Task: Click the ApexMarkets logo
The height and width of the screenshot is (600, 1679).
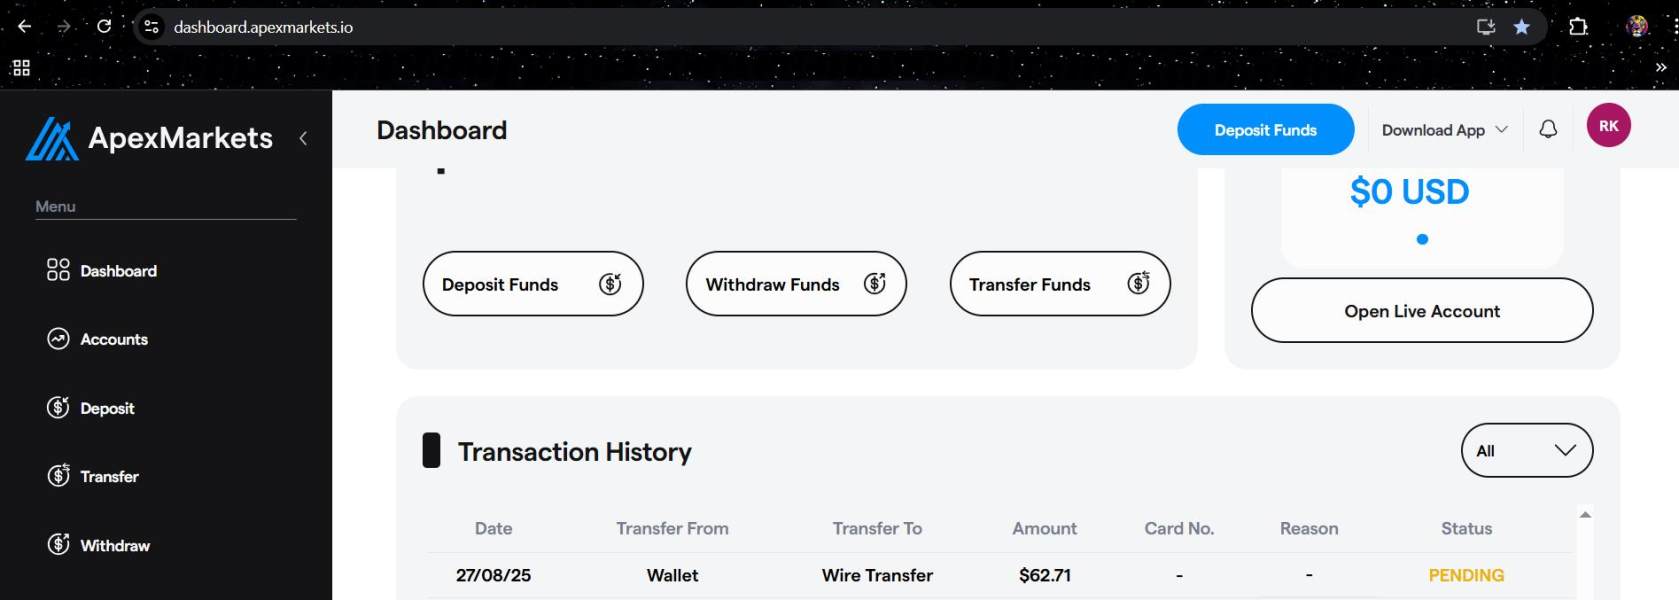Action: click(150, 139)
